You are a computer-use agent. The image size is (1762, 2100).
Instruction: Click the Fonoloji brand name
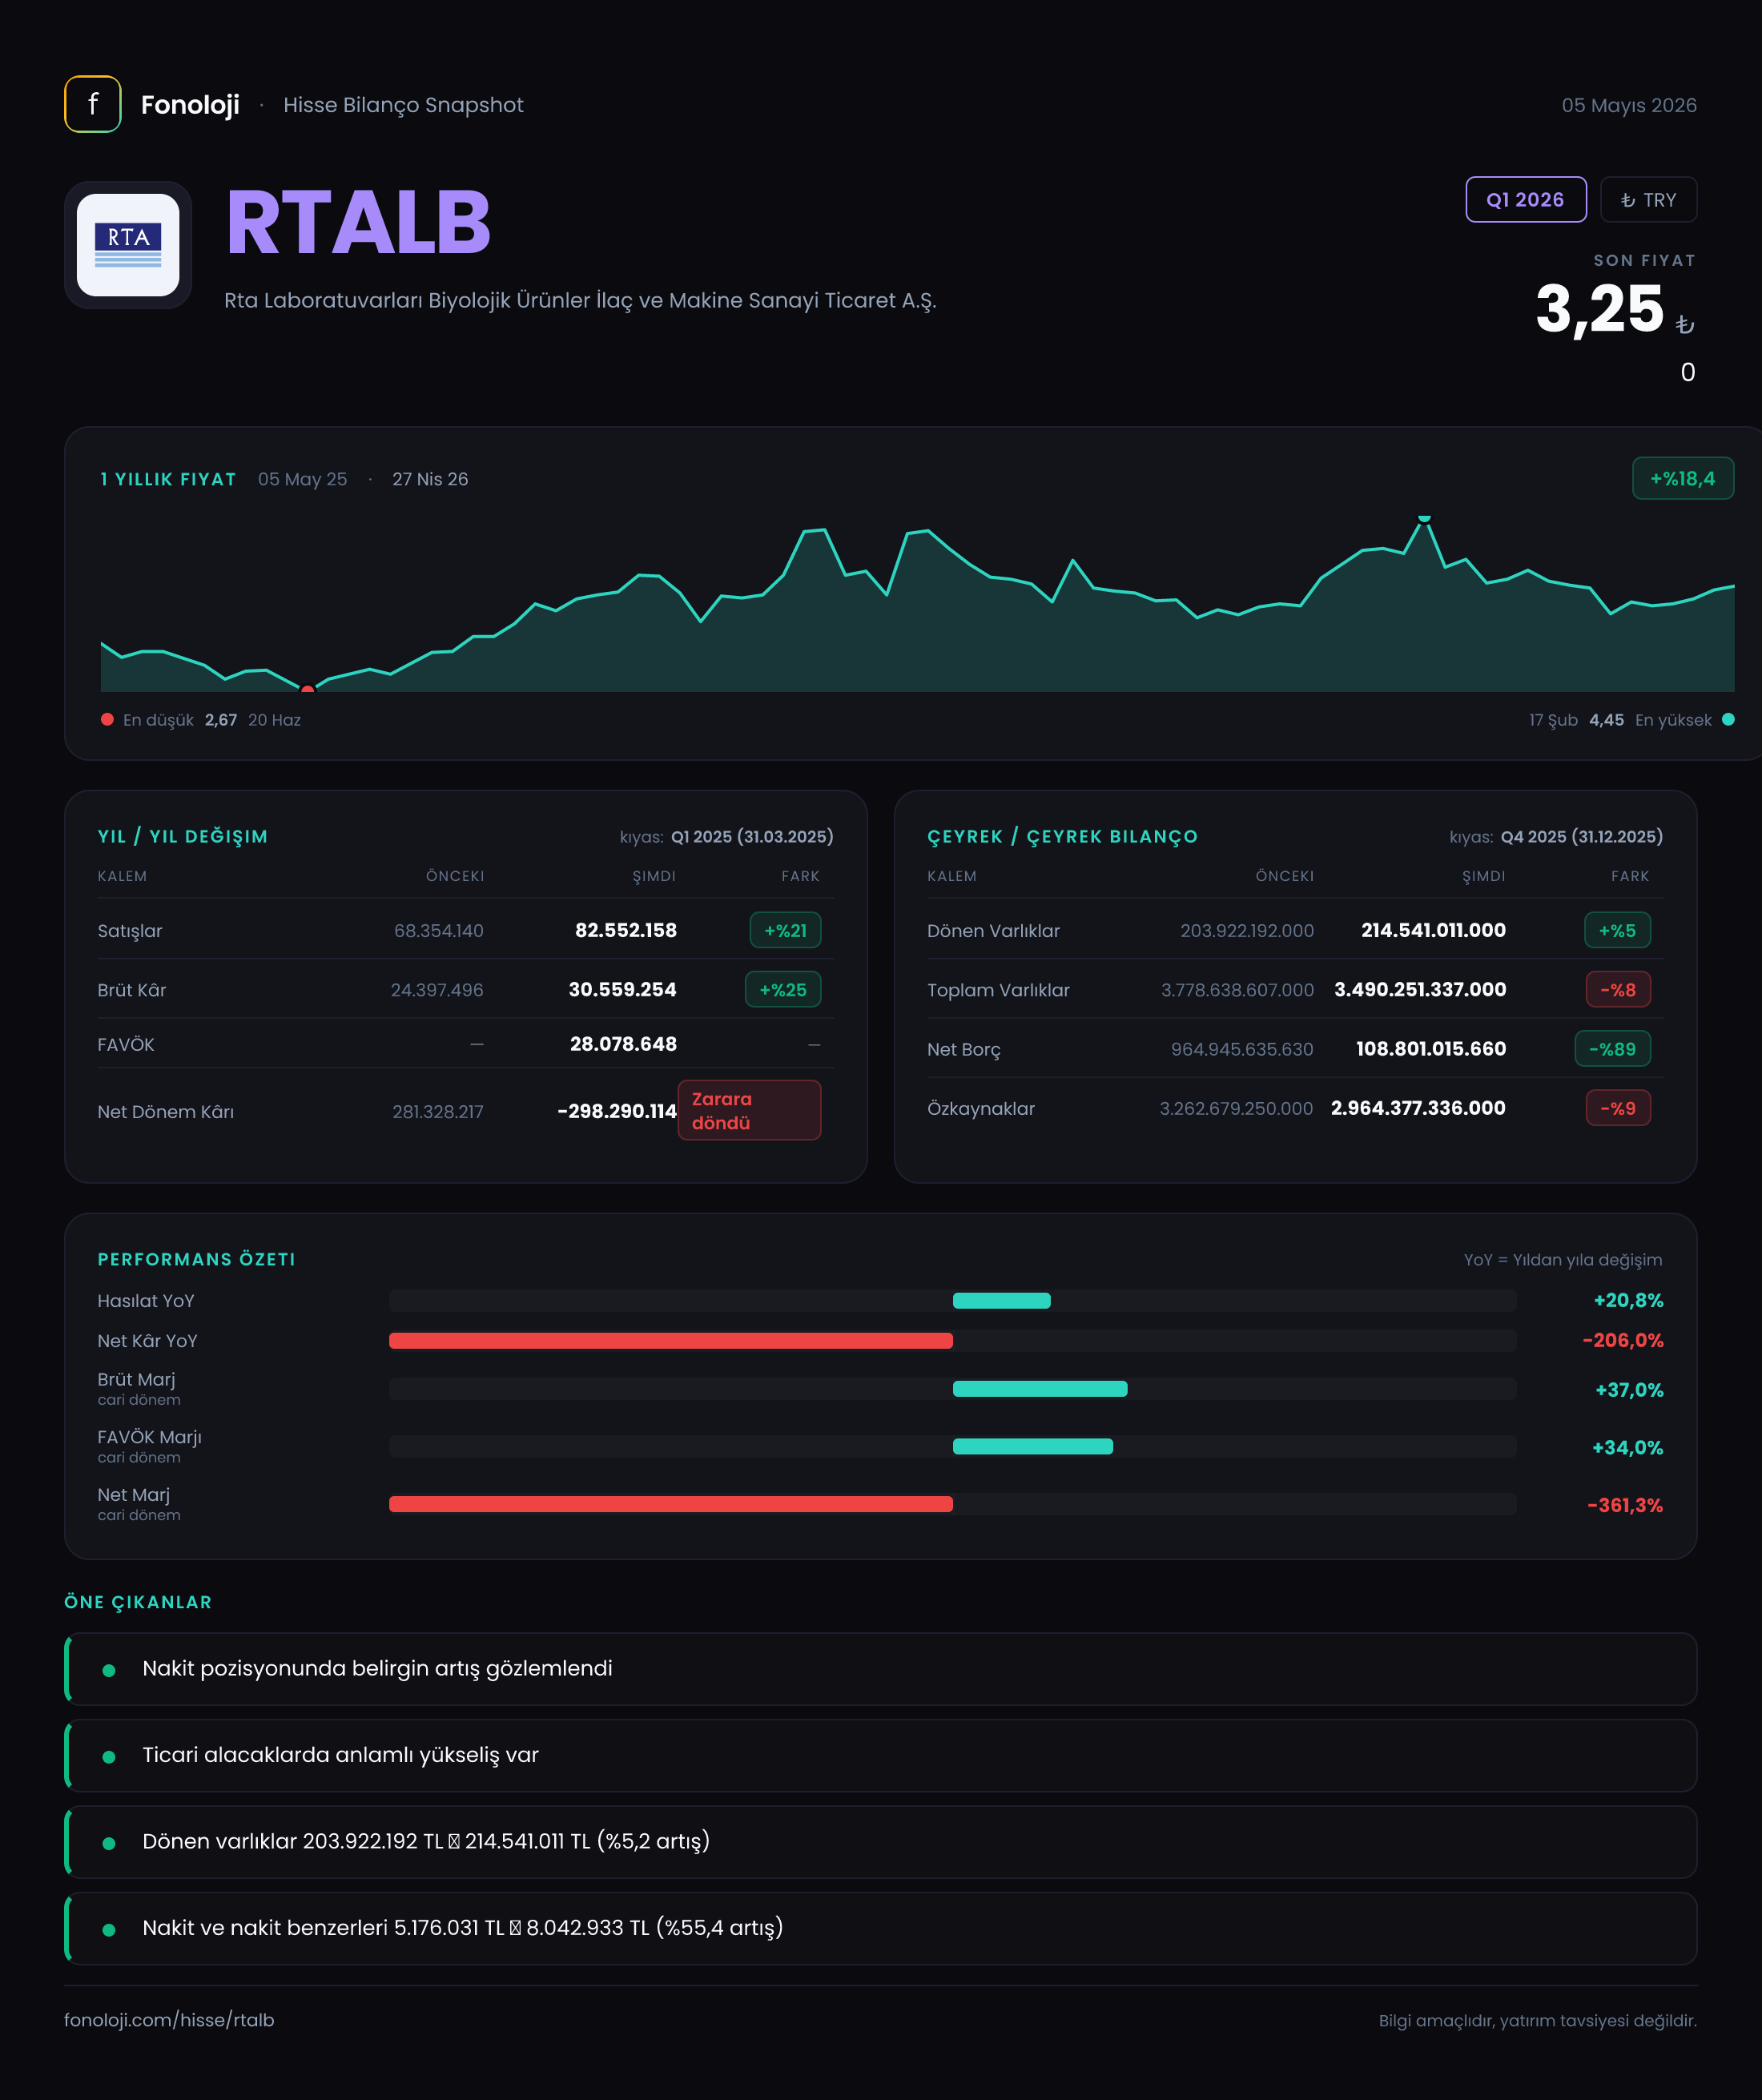(x=190, y=105)
